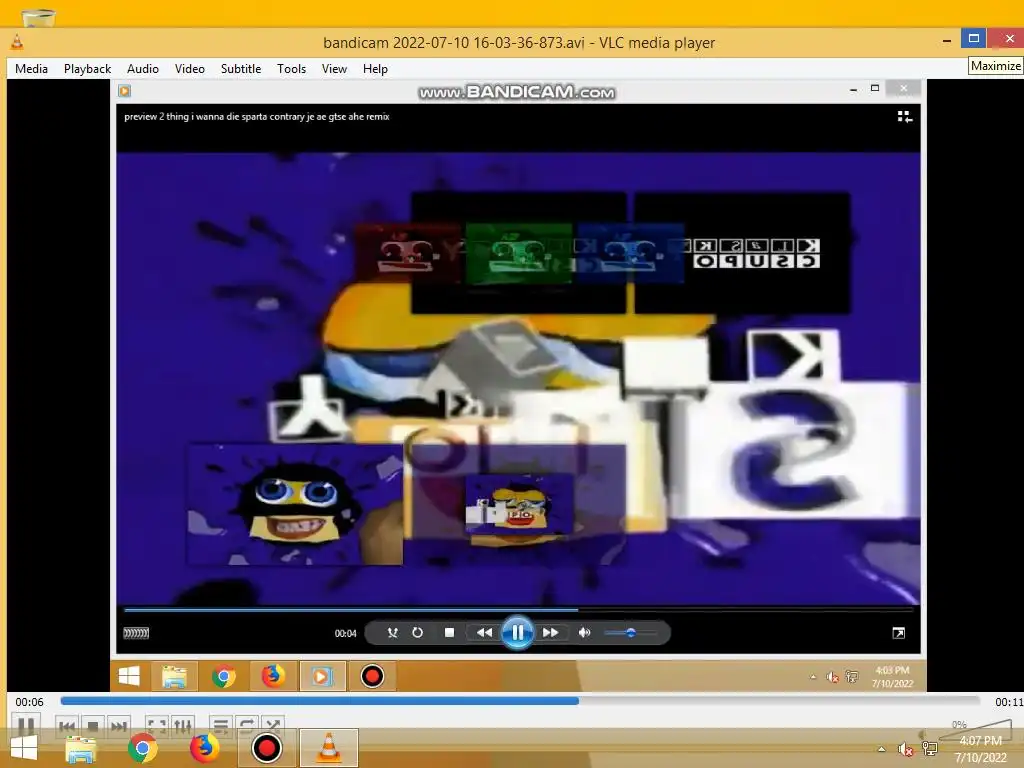Open the Subtitle menu

point(241,69)
